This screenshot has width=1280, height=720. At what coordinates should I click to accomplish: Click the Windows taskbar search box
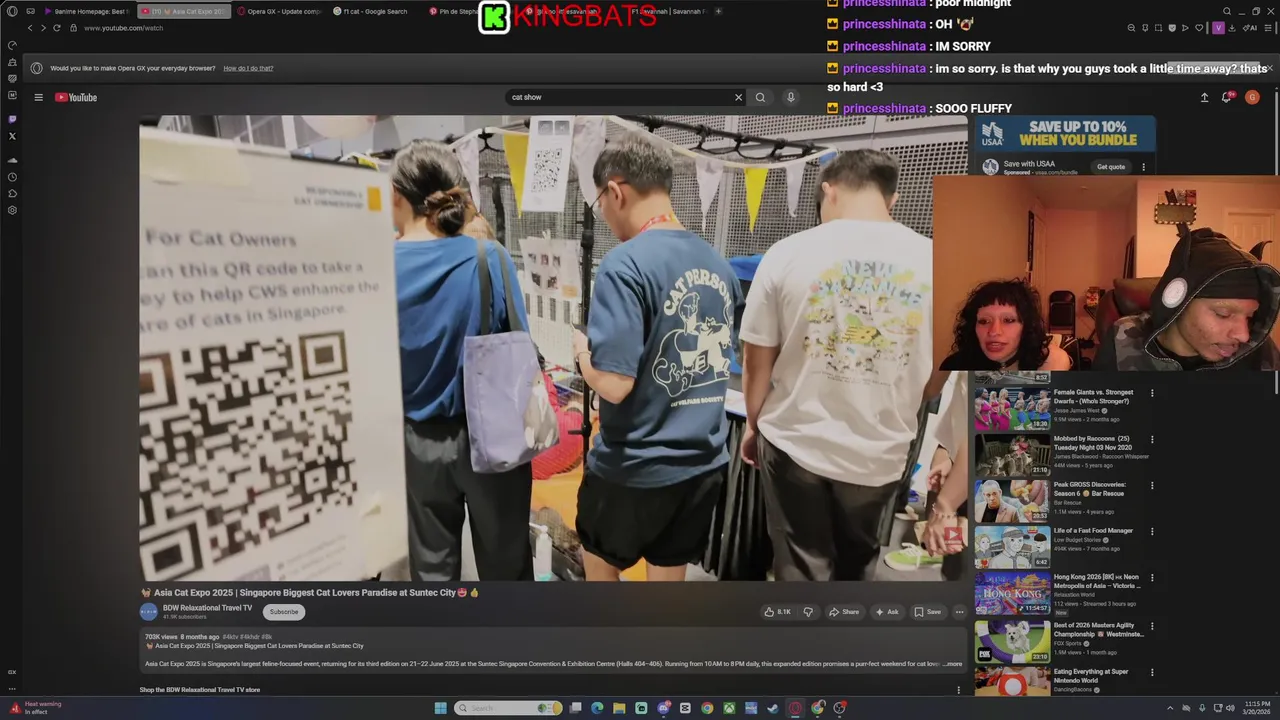(509, 708)
